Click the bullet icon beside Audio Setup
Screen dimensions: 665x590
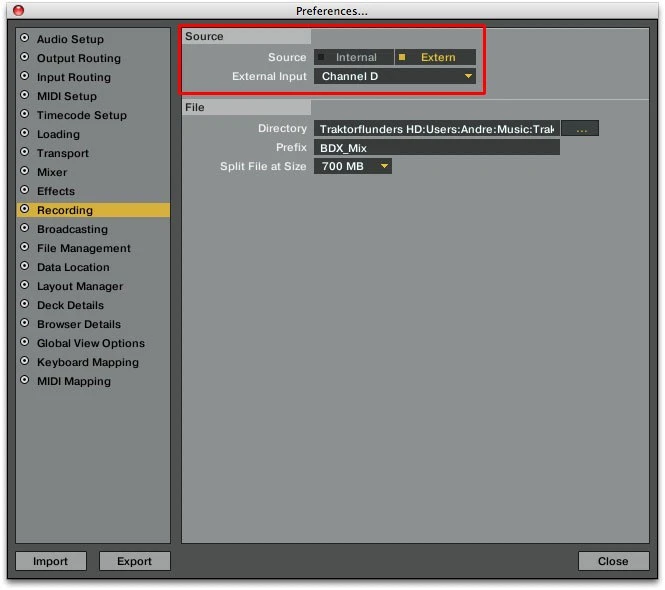point(24,39)
